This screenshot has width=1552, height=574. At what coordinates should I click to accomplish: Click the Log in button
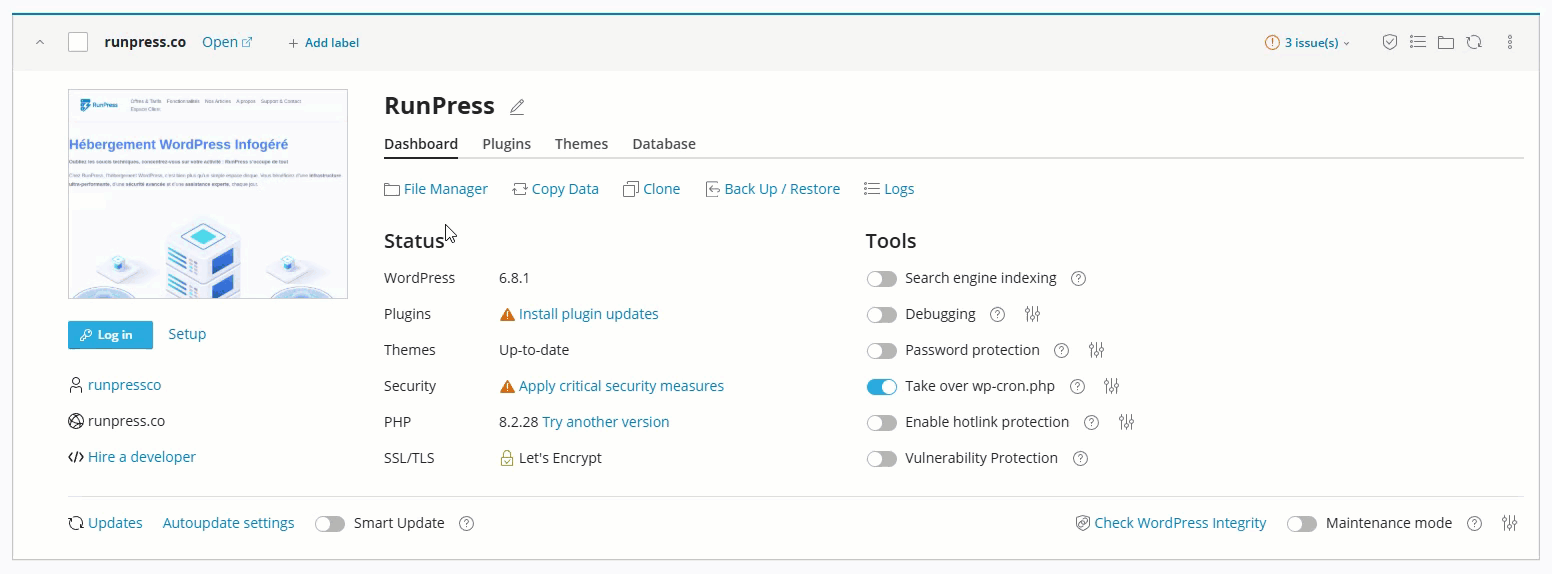pyautogui.click(x=110, y=335)
